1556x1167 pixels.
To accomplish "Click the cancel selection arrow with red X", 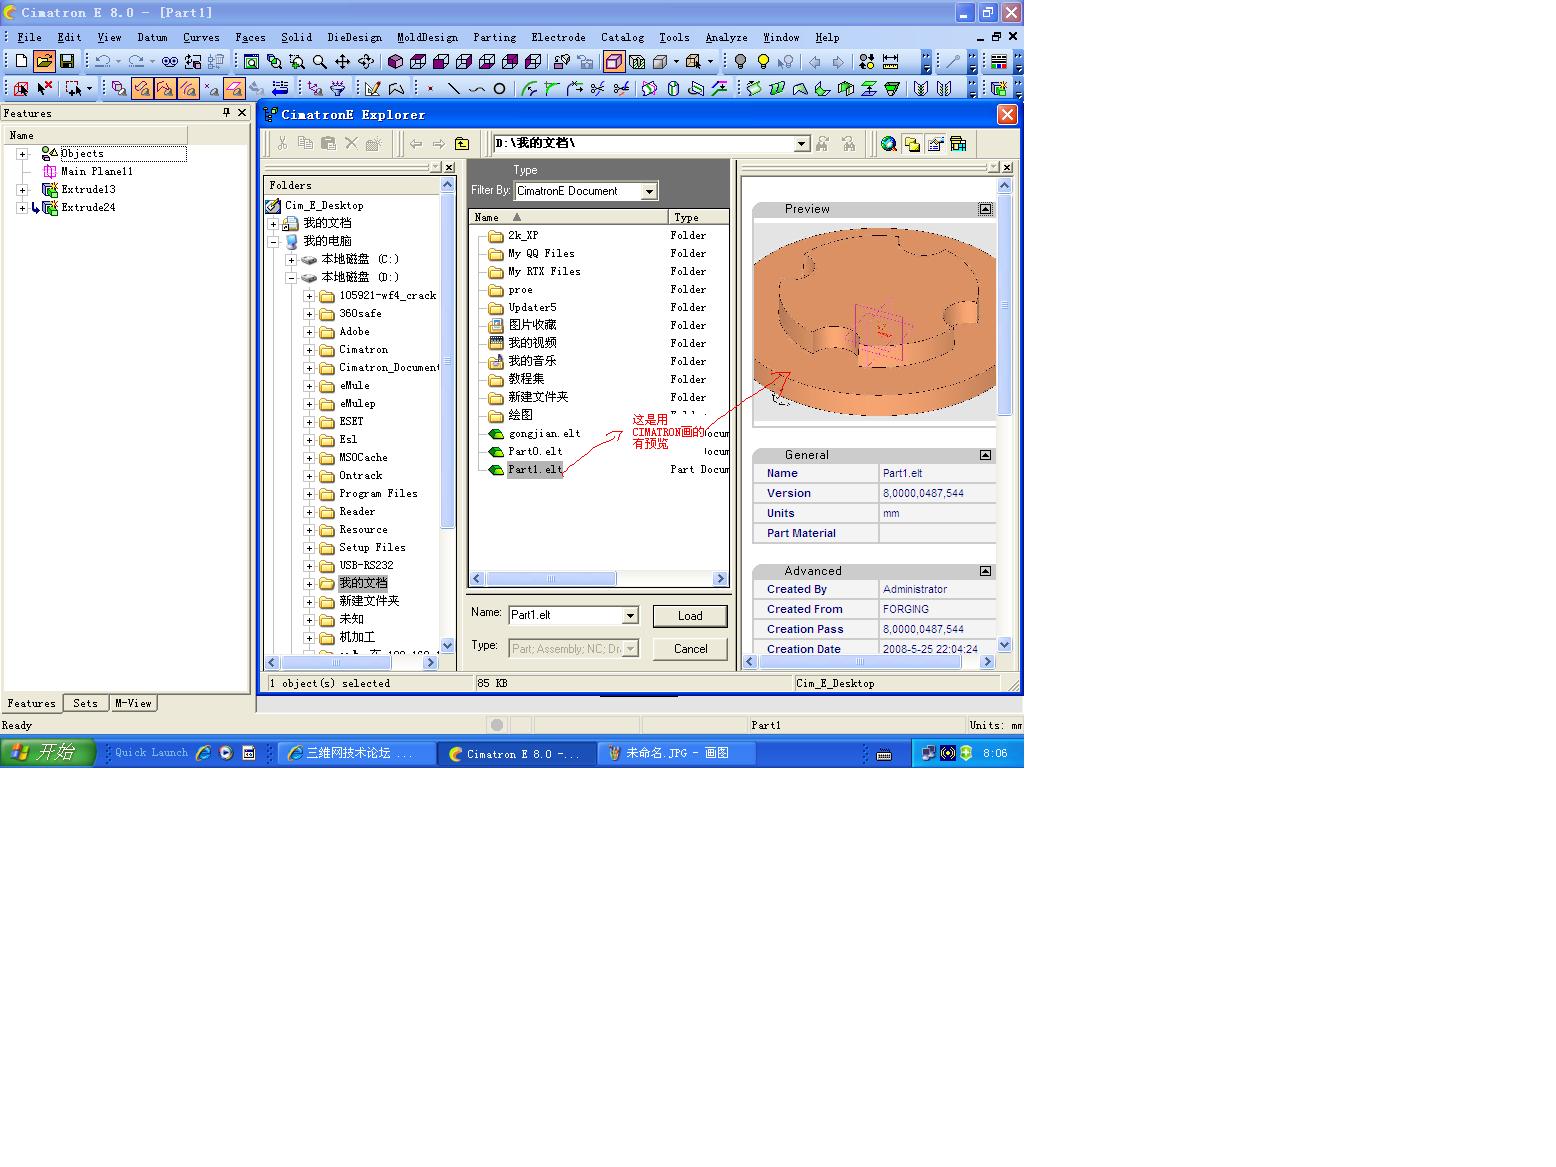I will pyautogui.click(x=44, y=89).
